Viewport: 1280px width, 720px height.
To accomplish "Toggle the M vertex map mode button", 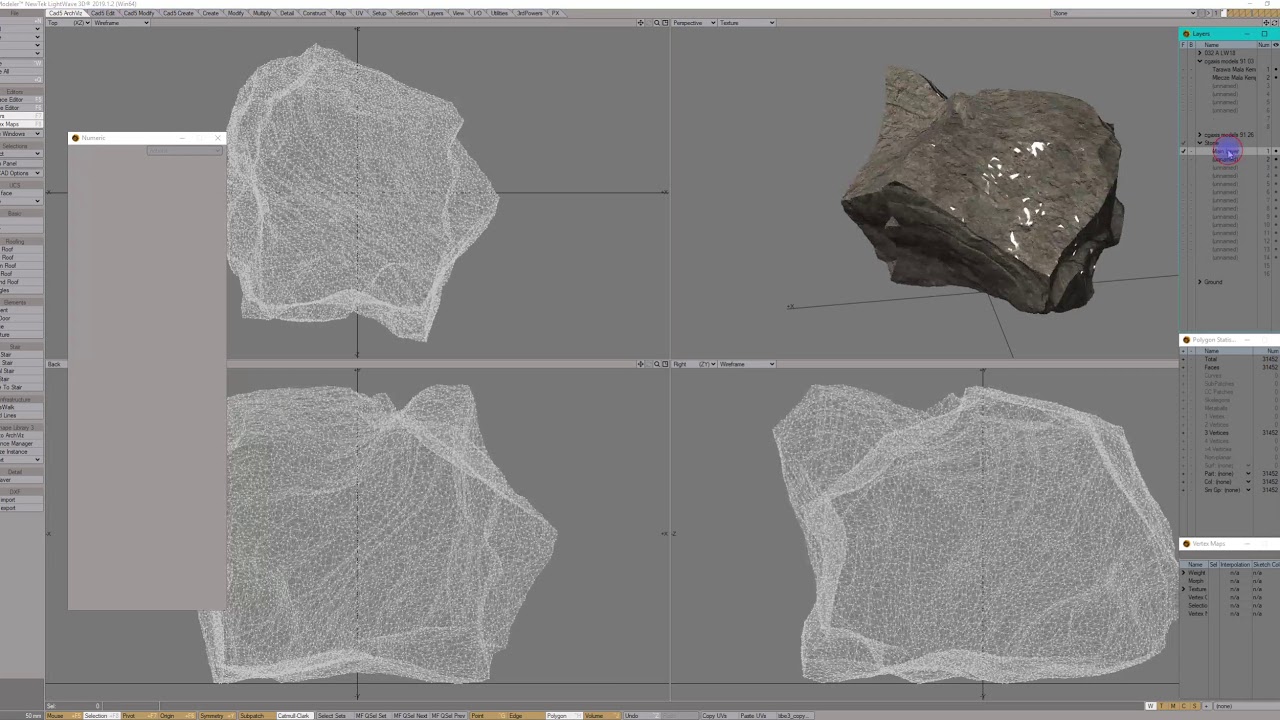I will [x=1173, y=706].
